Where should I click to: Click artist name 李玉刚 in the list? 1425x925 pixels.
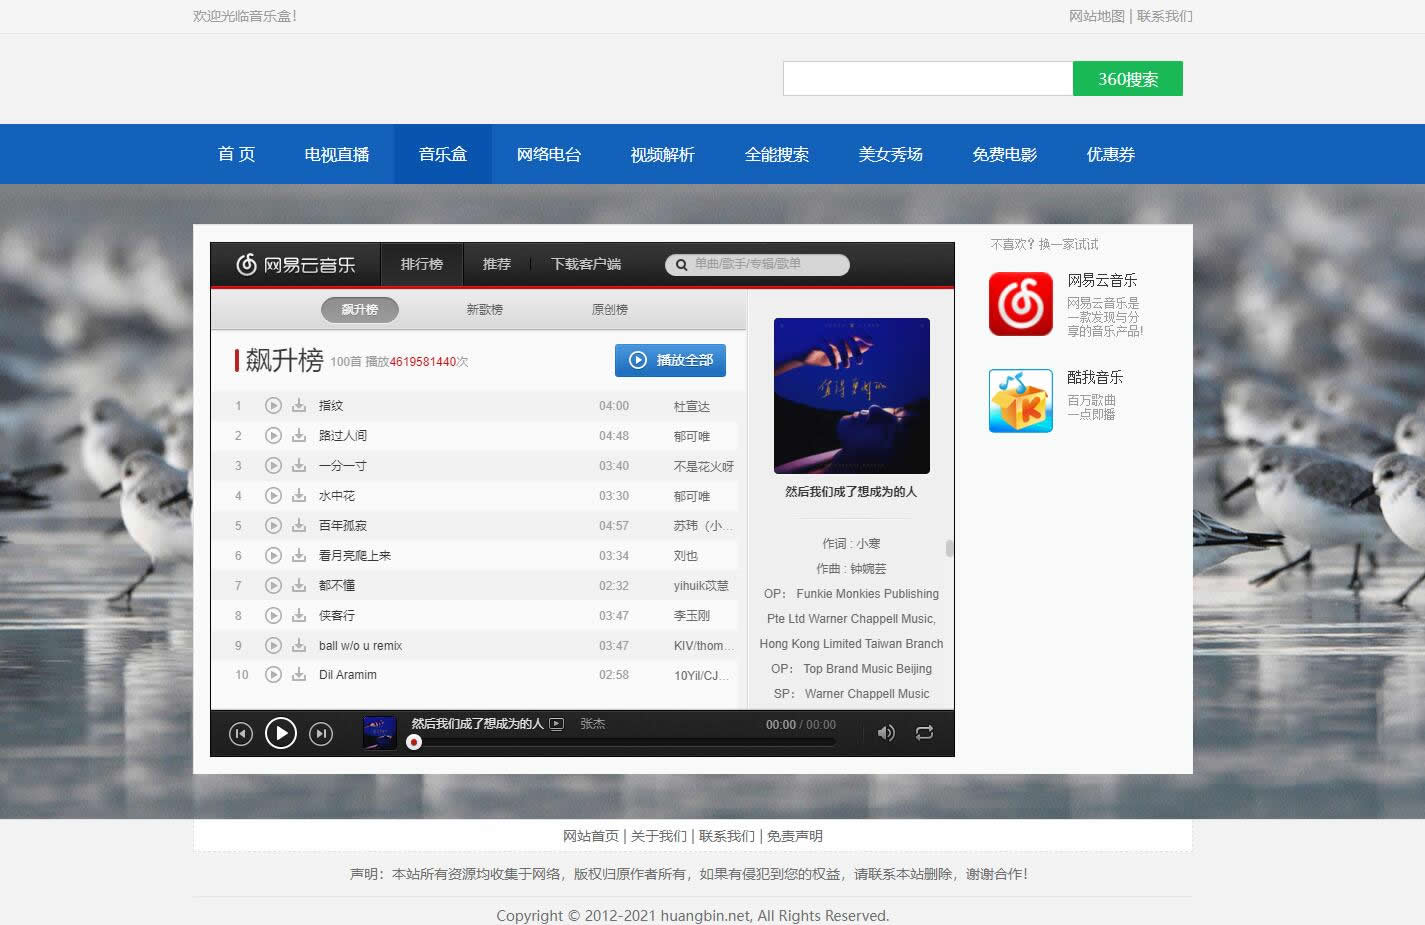pos(692,616)
